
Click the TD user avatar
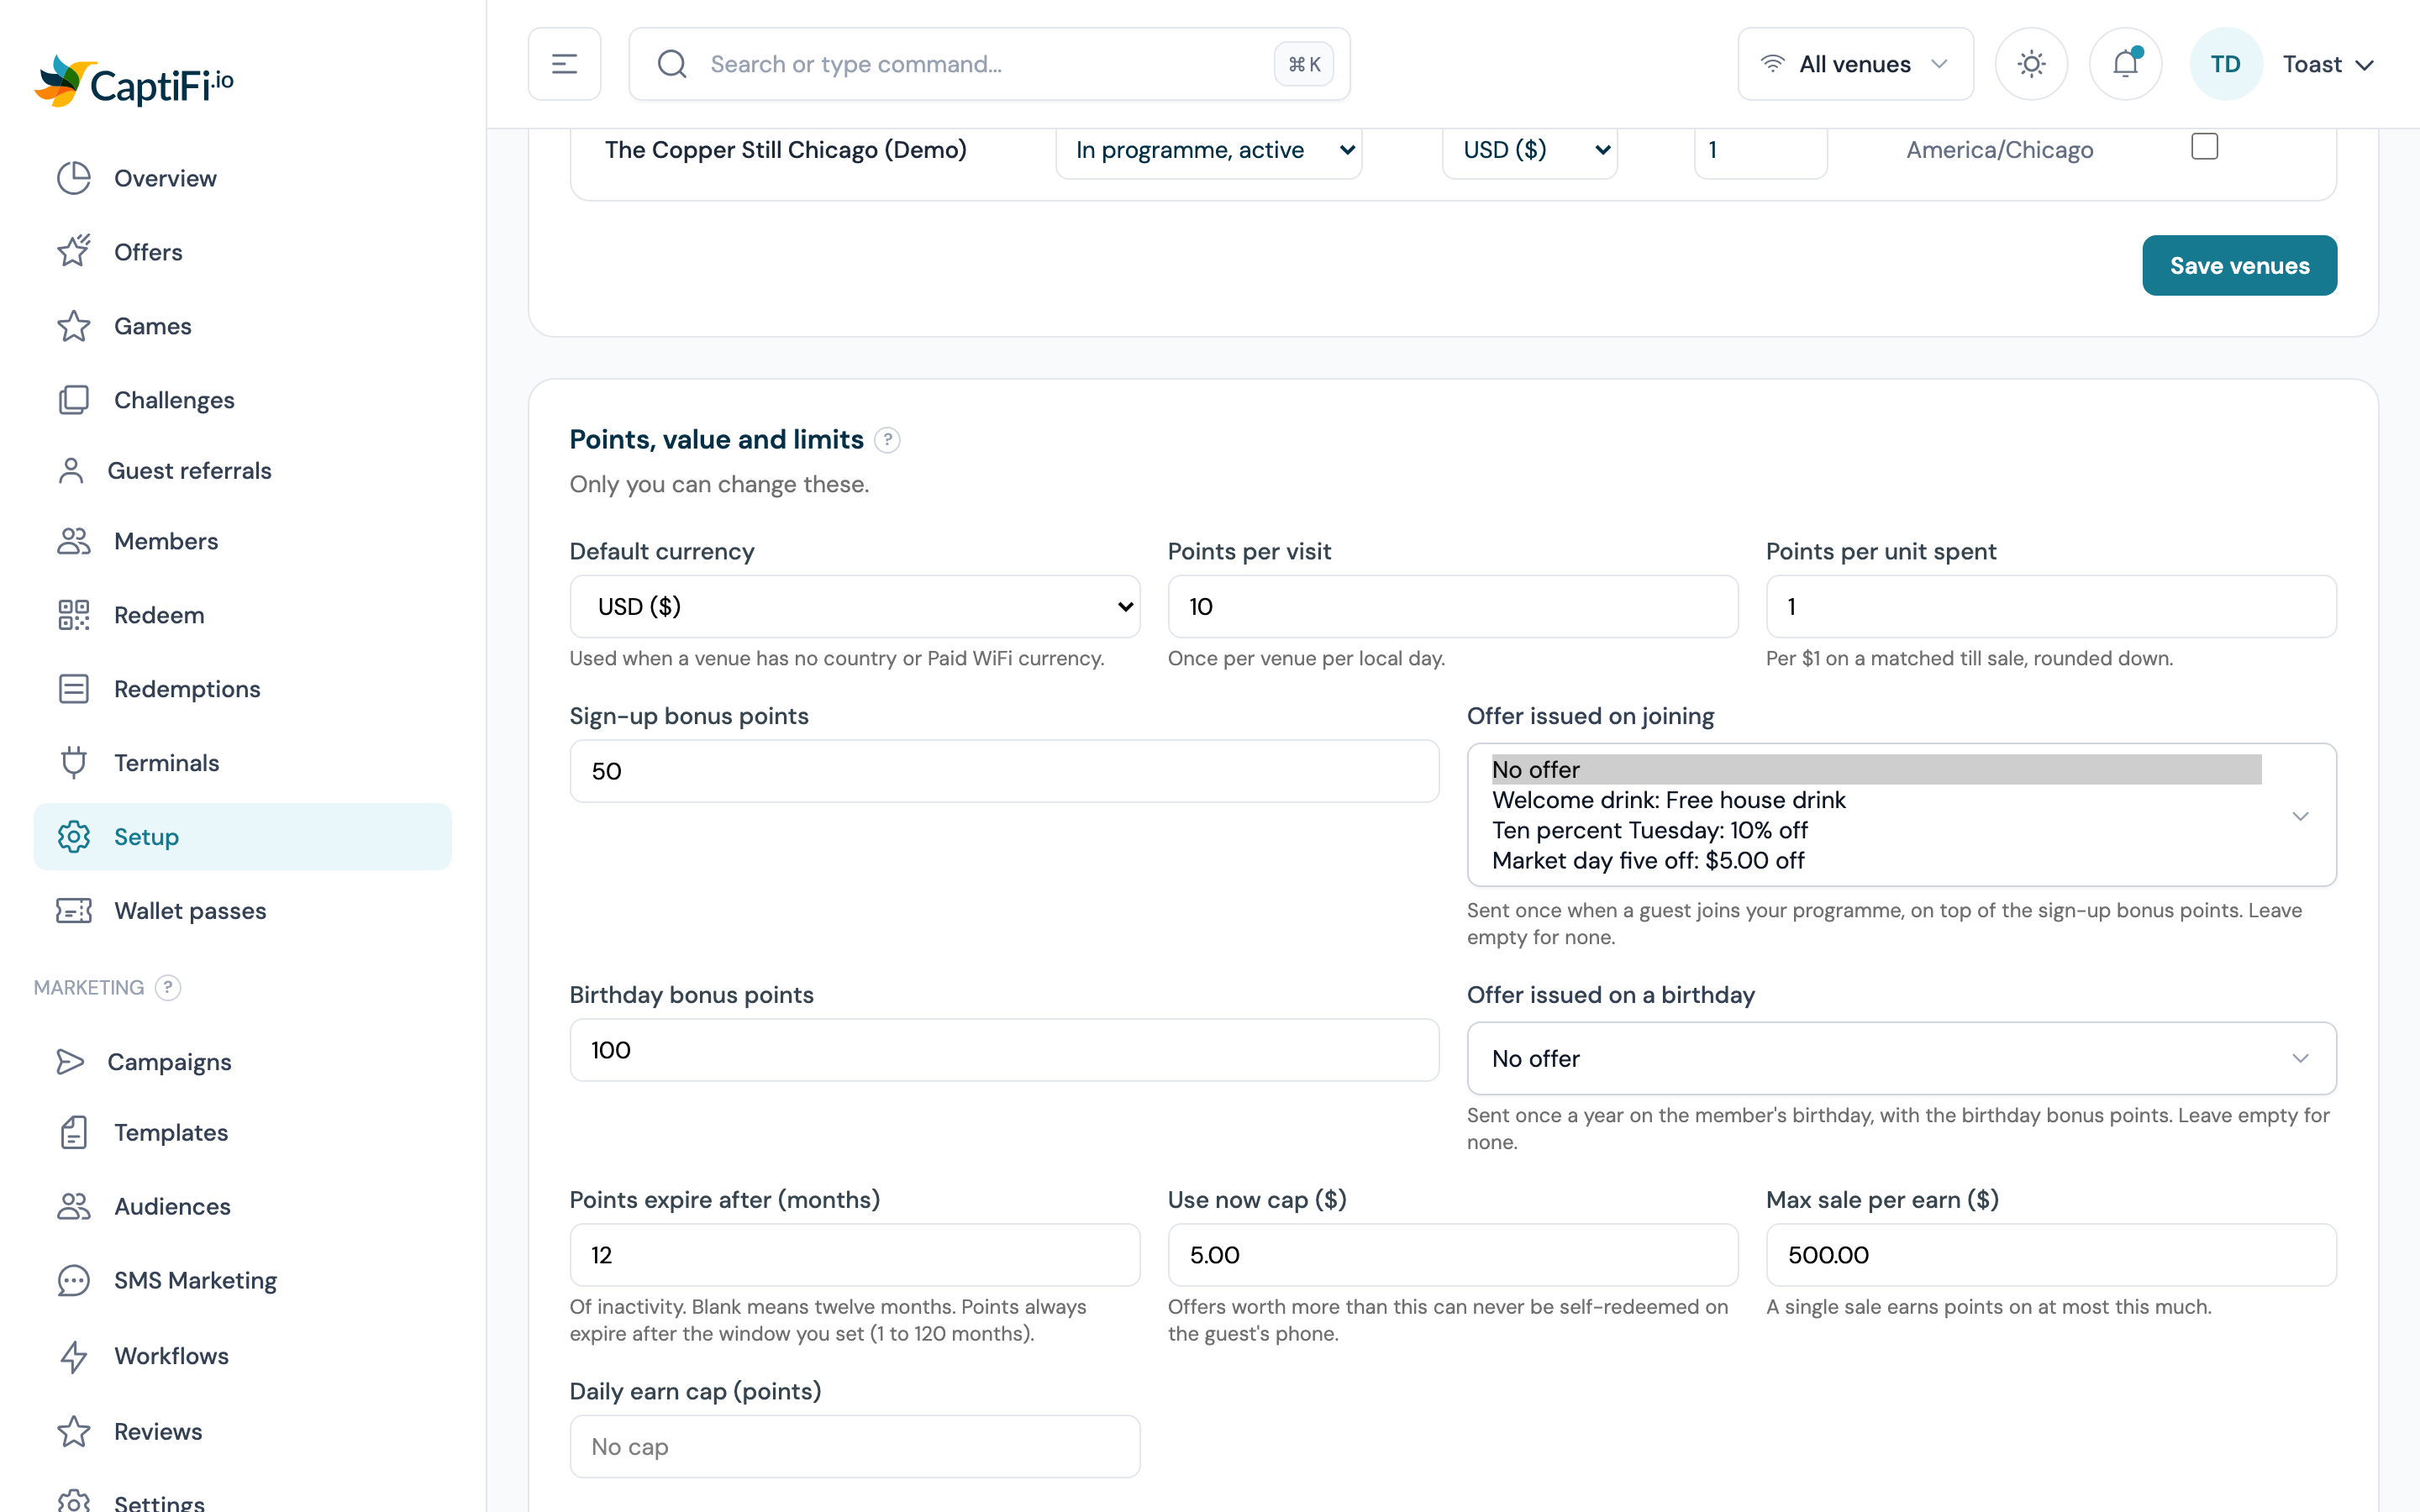point(2225,64)
